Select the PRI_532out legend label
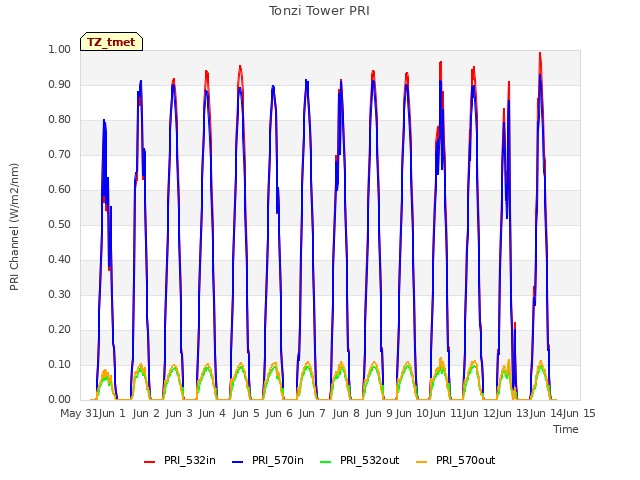The width and height of the screenshot is (640, 480). click(370, 460)
